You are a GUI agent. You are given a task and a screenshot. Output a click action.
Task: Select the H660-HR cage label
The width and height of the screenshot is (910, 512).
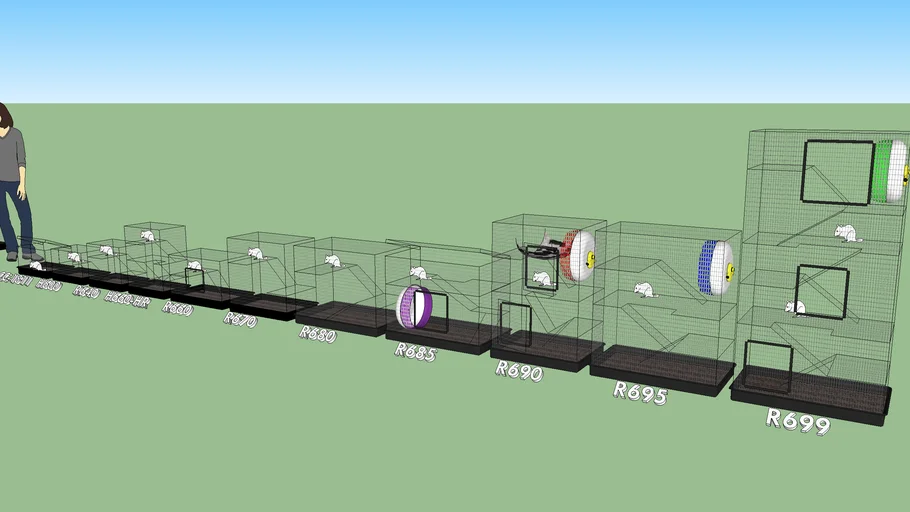pyautogui.click(x=126, y=298)
